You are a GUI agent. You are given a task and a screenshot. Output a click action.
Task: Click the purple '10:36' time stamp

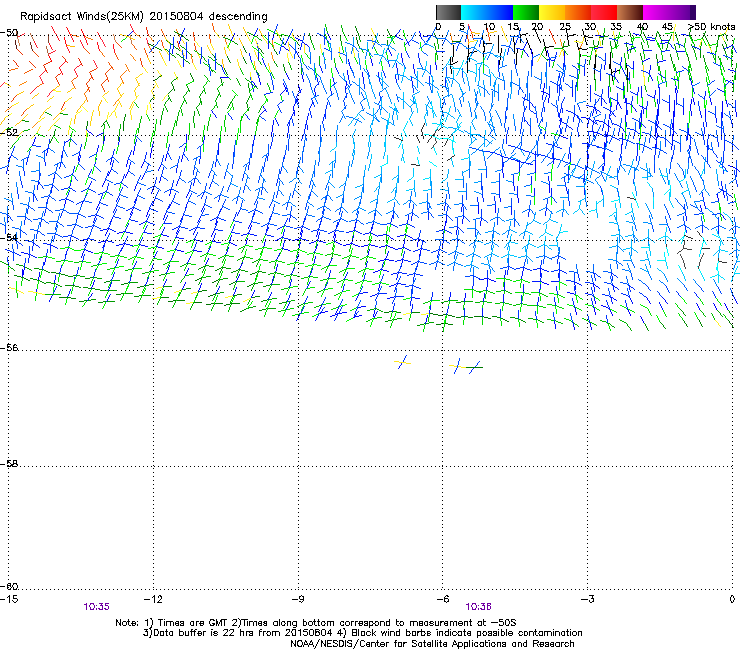[478, 607]
